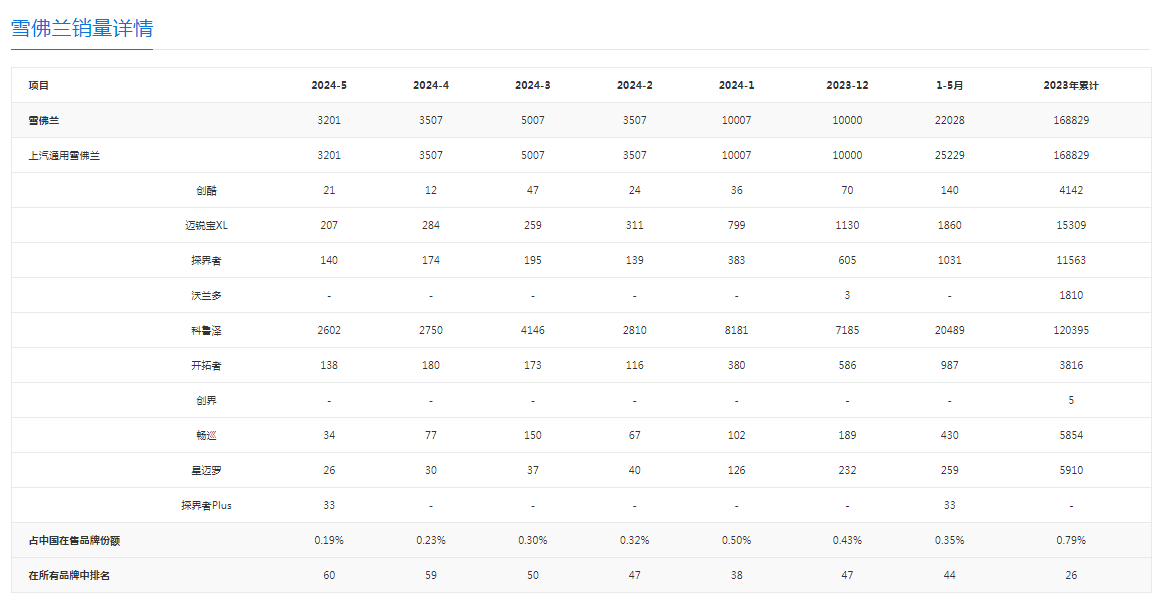Screen dimensions: 1169x602
Task: Select the 1-5月 column header
Action: pos(949,85)
